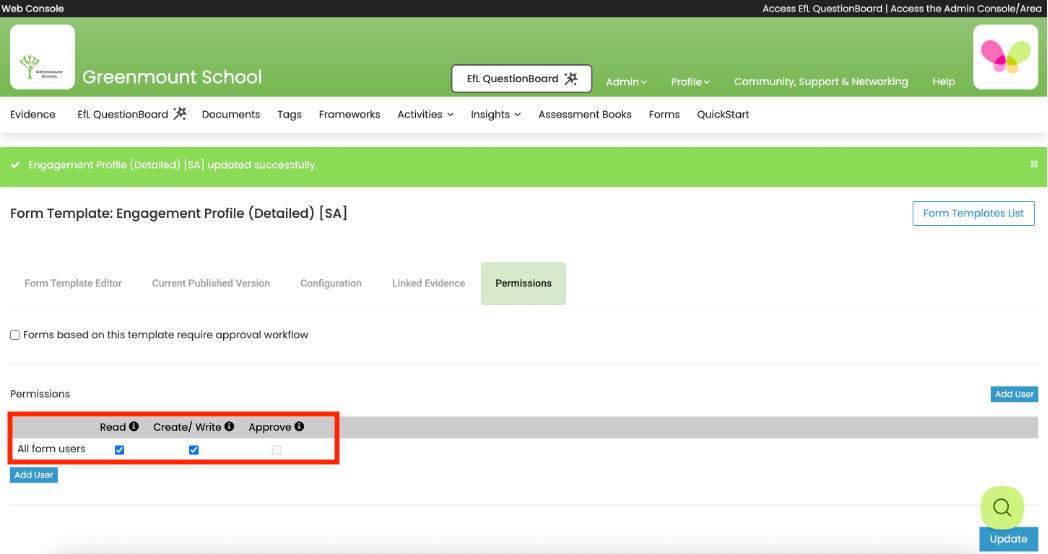
Task: Switch to Form Template Editor tab
Action: coord(73,283)
